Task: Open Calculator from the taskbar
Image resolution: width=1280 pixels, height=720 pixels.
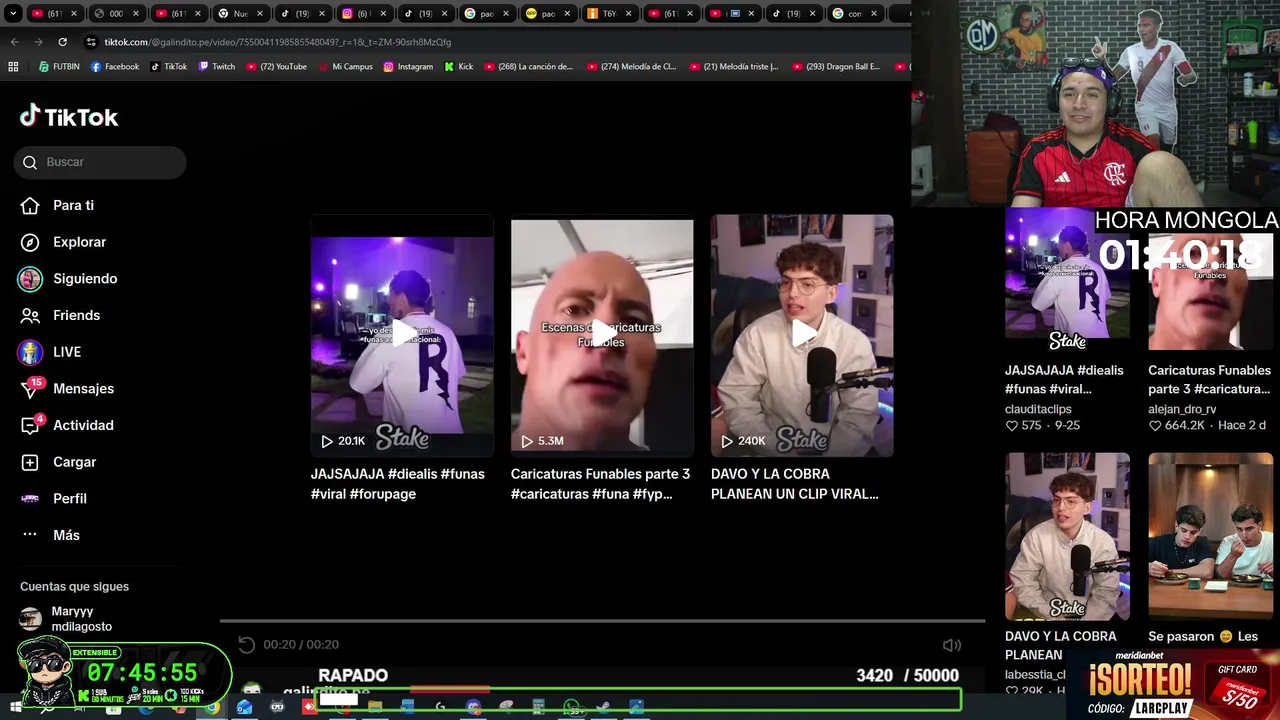Action: pyautogui.click(x=538, y=707)
